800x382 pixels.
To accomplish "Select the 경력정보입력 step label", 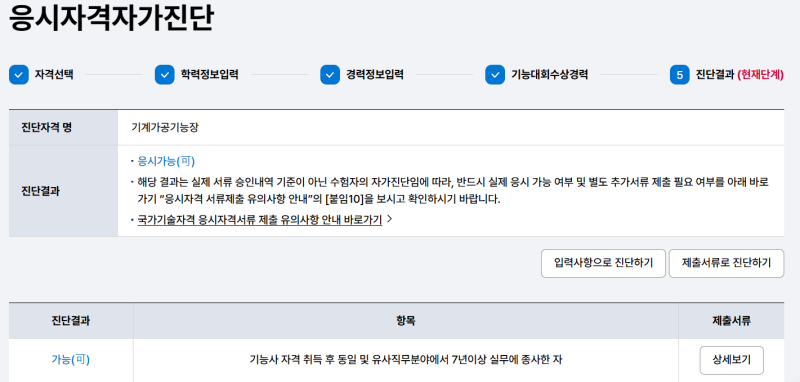I will [374, 75].
